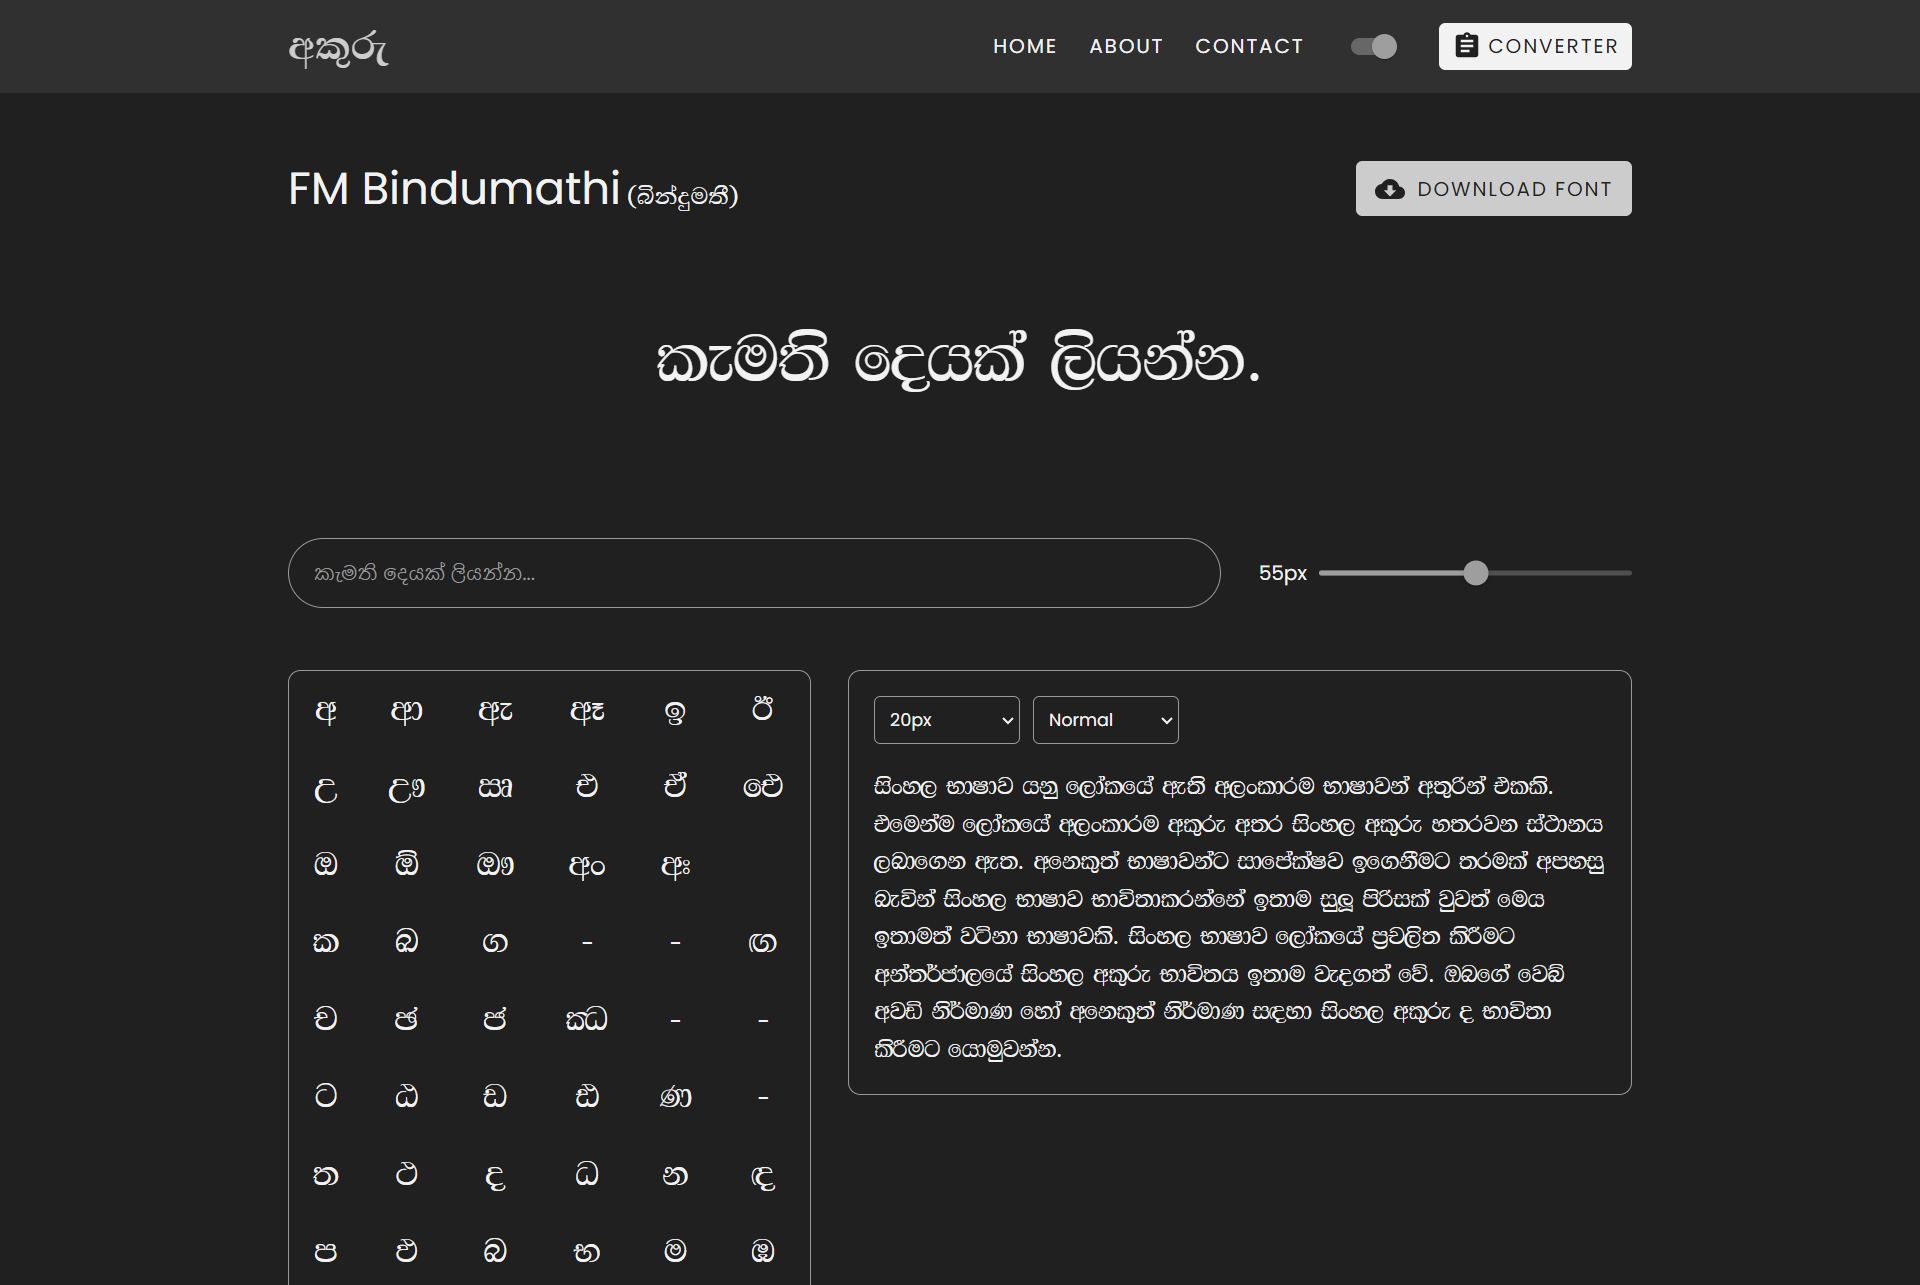
Task: Click the ප character tile
Action: (325, 1251)
